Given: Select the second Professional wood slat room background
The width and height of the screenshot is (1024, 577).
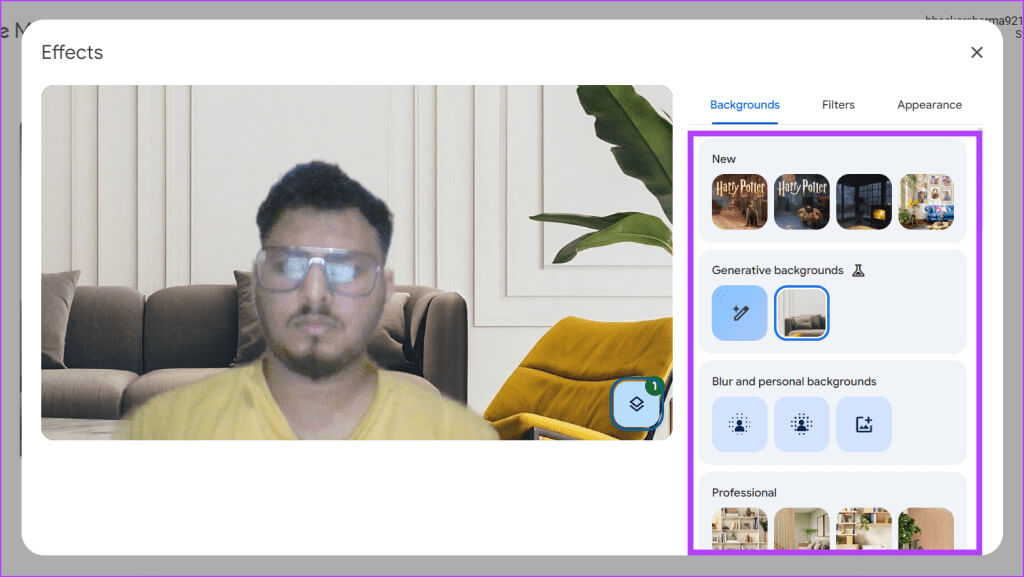Looking at the screenshot, I should pyautogui.click(x=801, y=529).
